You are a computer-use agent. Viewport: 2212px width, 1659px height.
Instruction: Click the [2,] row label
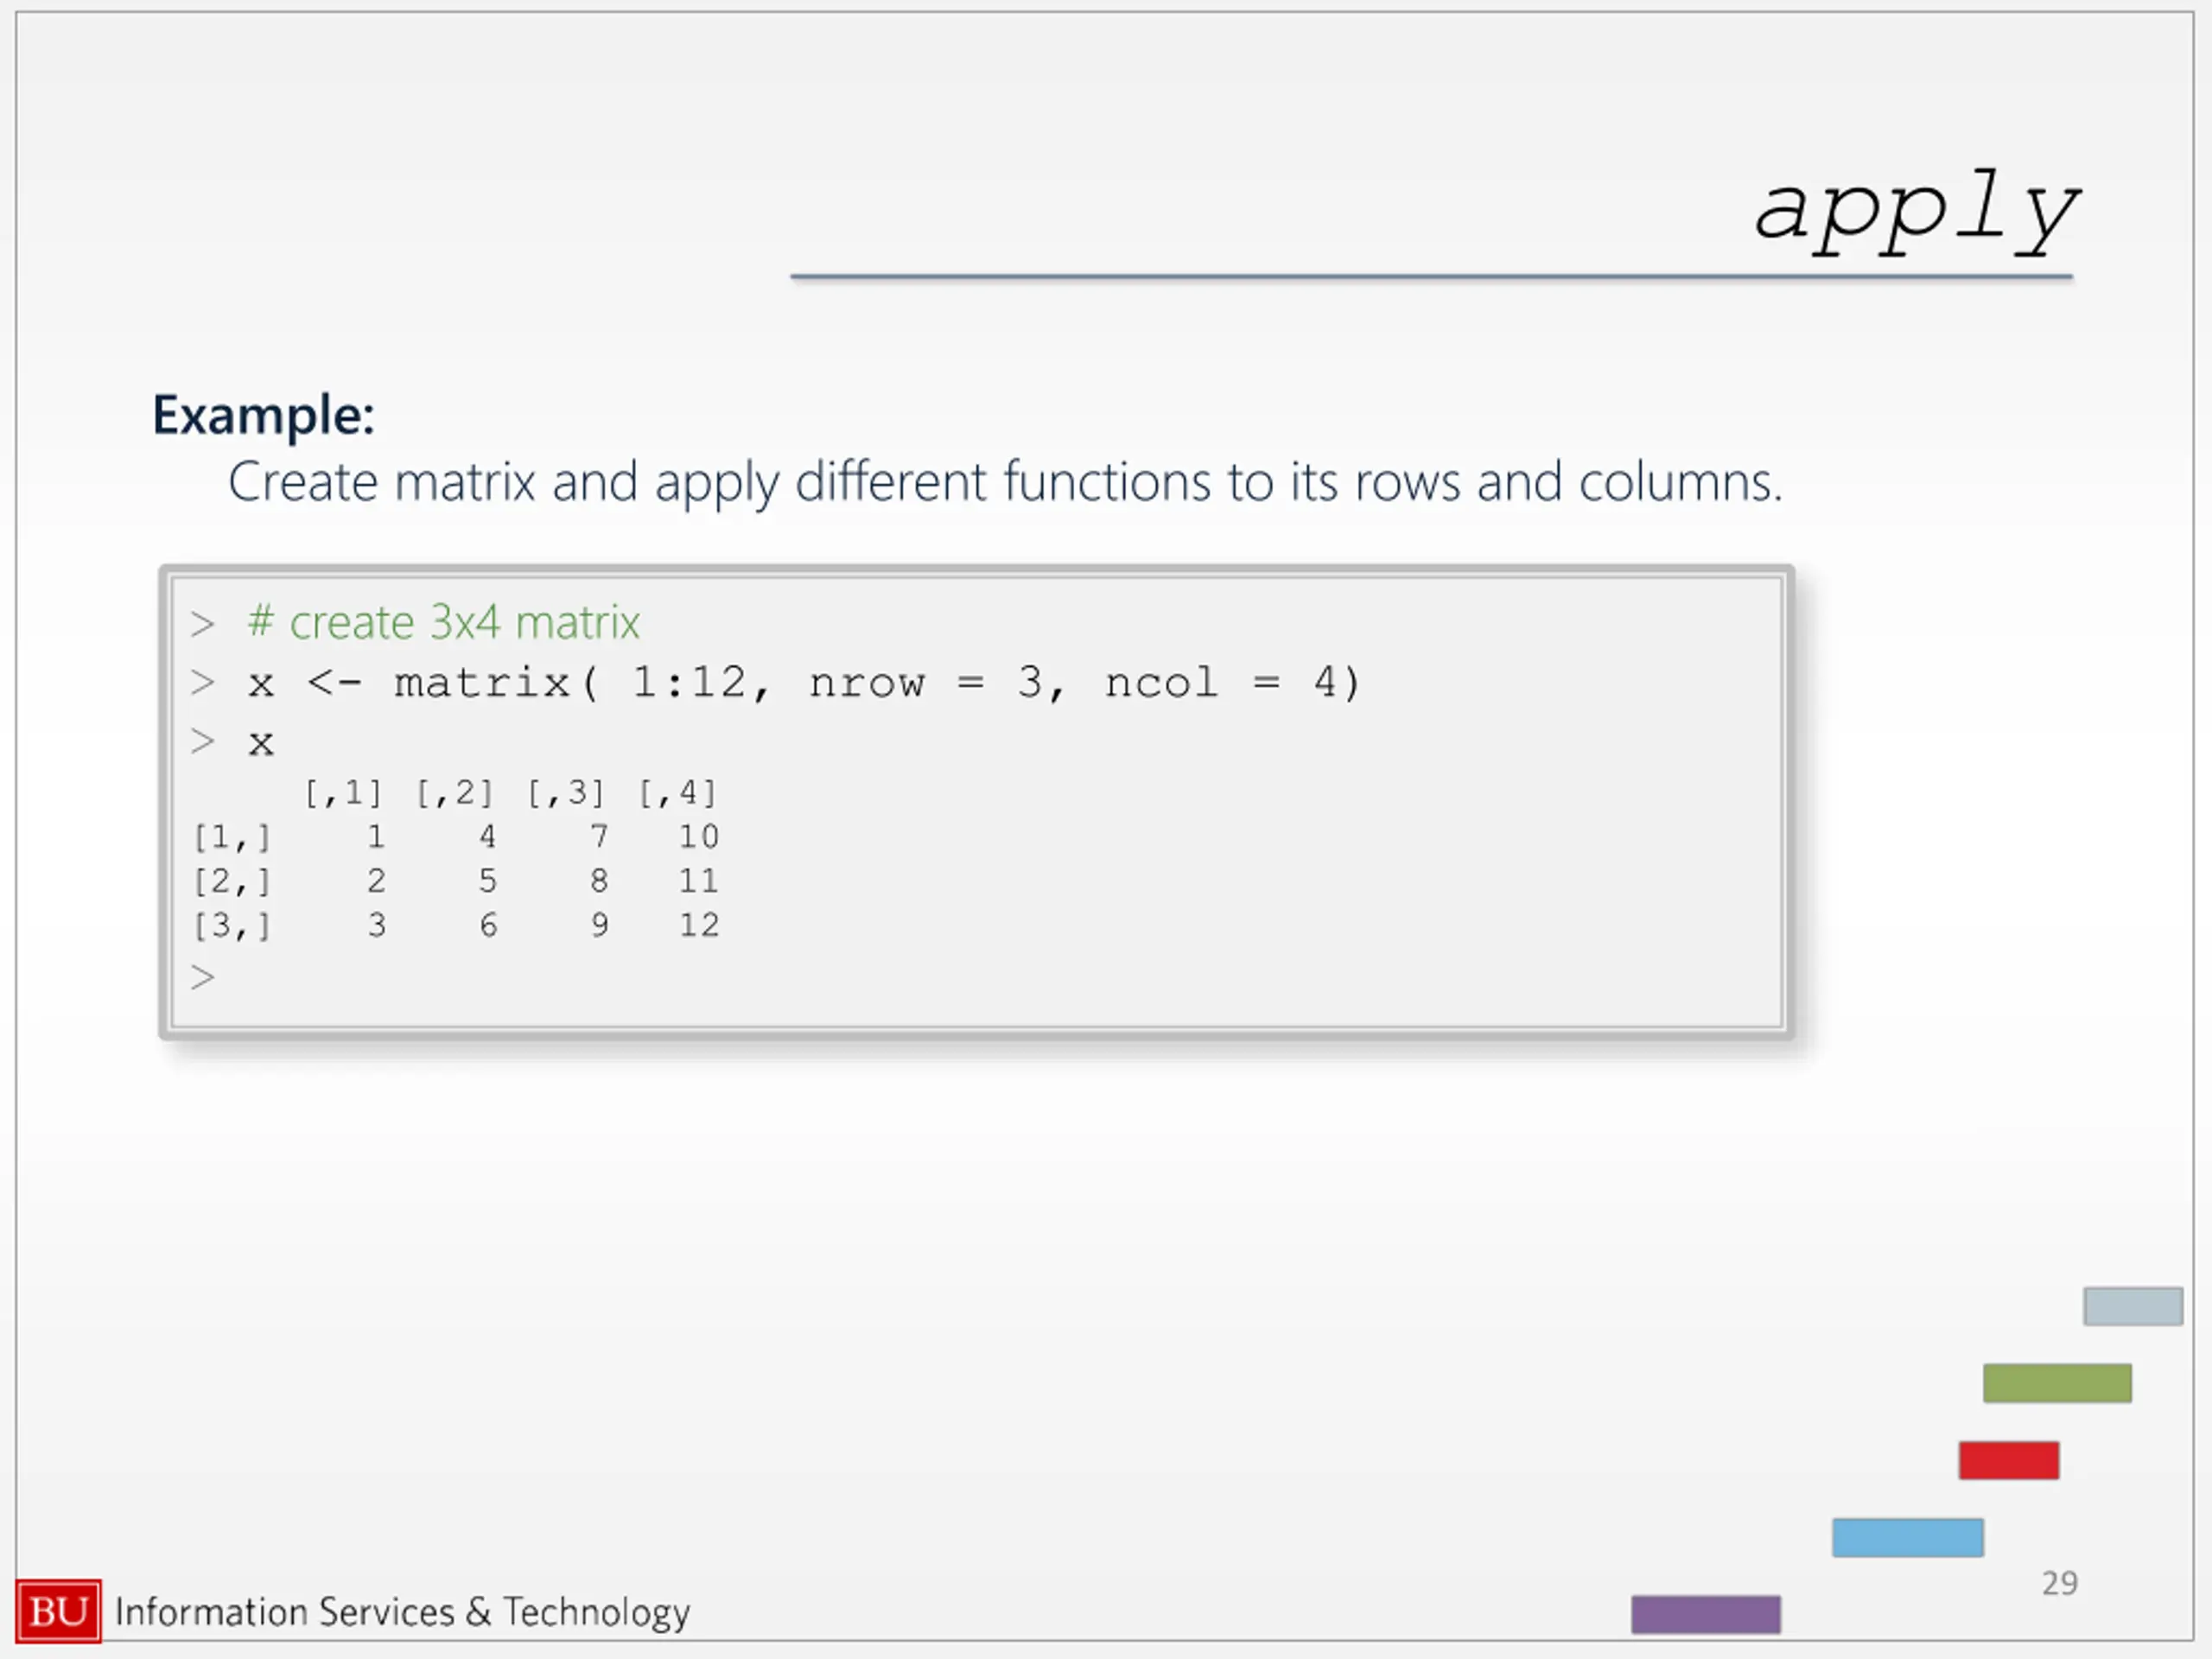(x=232, y=881)
